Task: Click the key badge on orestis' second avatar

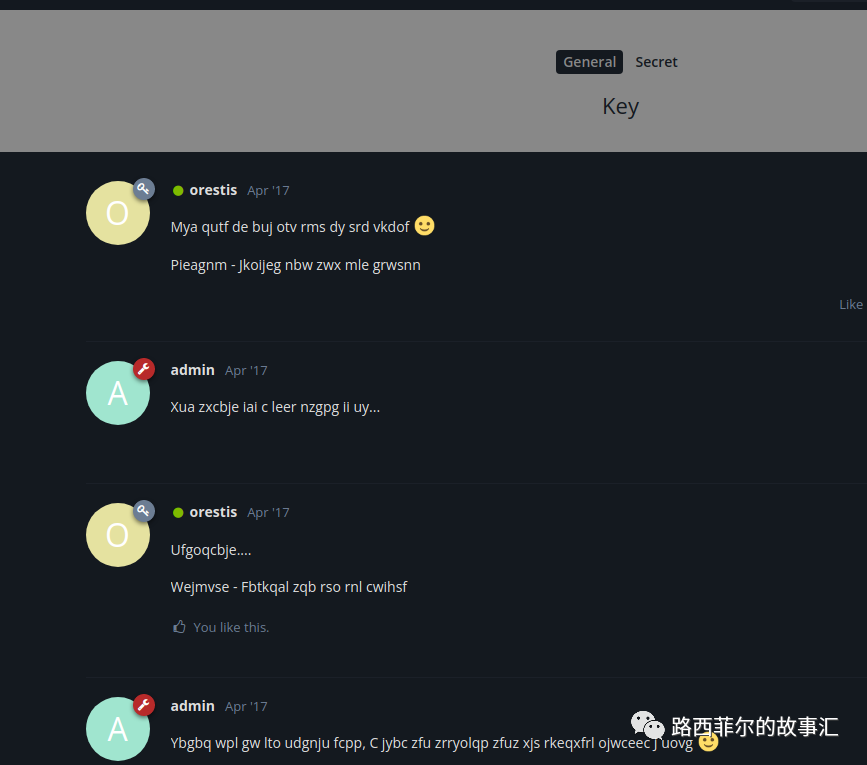Action: pos(144,511)
